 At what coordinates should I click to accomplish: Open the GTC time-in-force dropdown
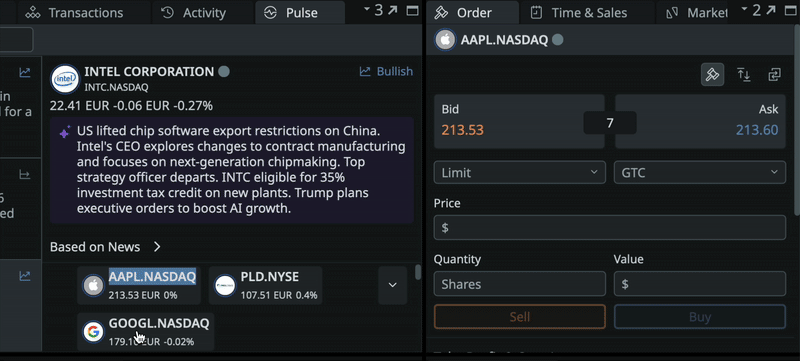[699, 172]
